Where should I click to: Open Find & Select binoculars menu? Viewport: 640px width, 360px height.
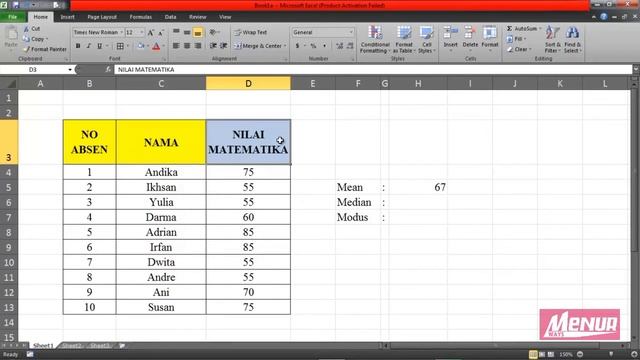(573, 40)
